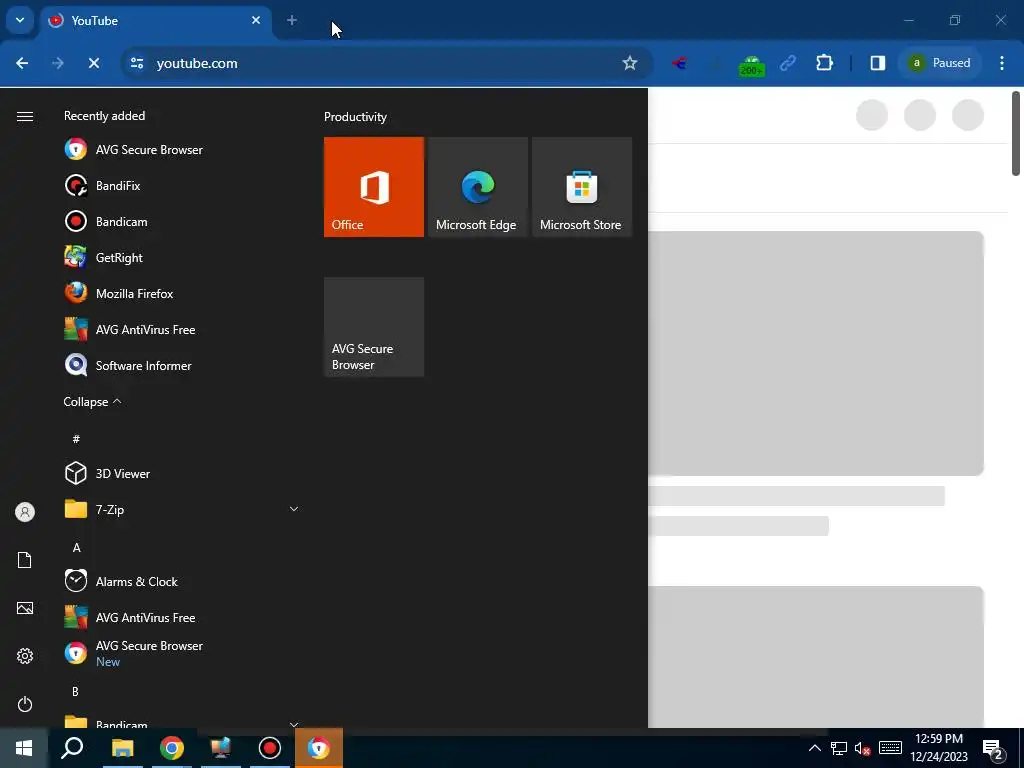Open AVG AntiVirus Free in Recently added
1024x768 pixels.
tap(182, 329)
